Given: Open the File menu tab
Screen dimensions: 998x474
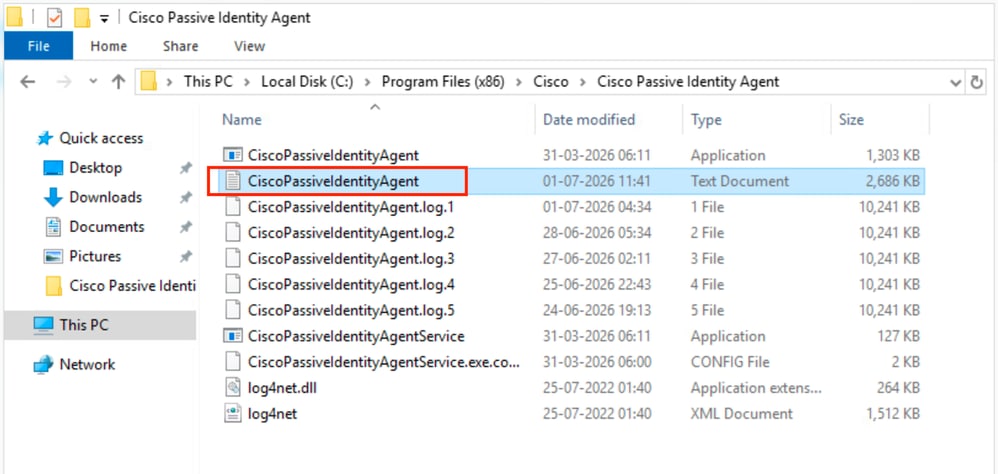Looking at the screenshot, I should point(38,46).
